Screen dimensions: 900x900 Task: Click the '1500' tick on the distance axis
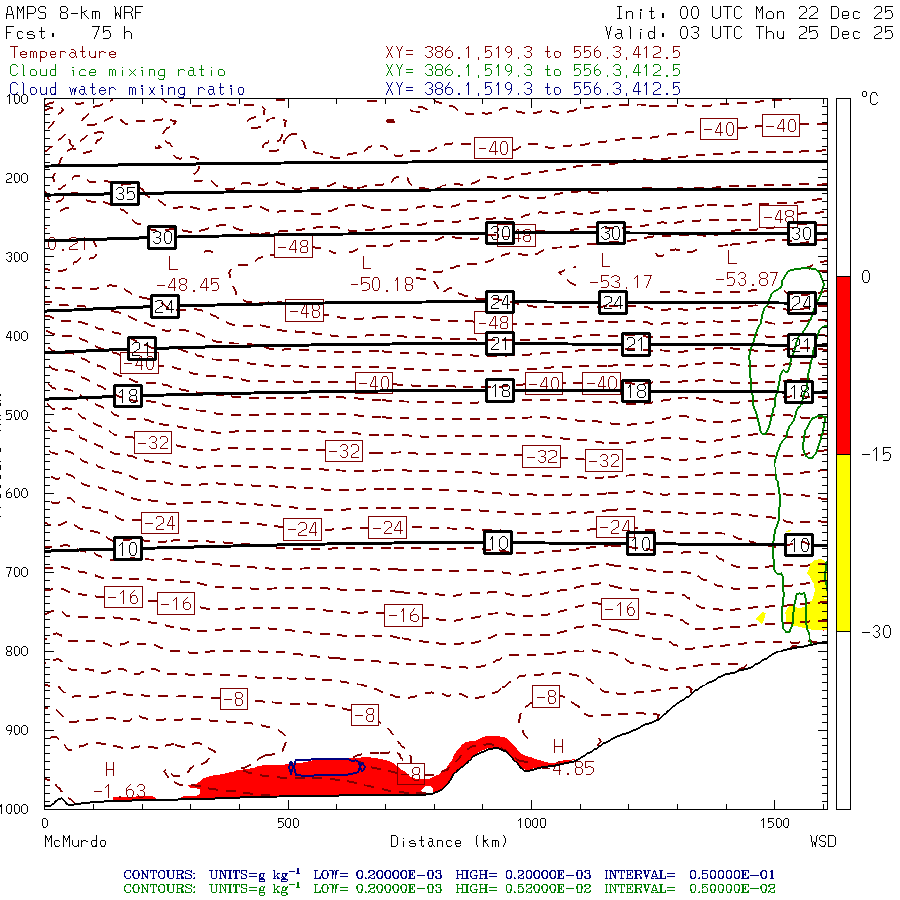tap(775, 823)
